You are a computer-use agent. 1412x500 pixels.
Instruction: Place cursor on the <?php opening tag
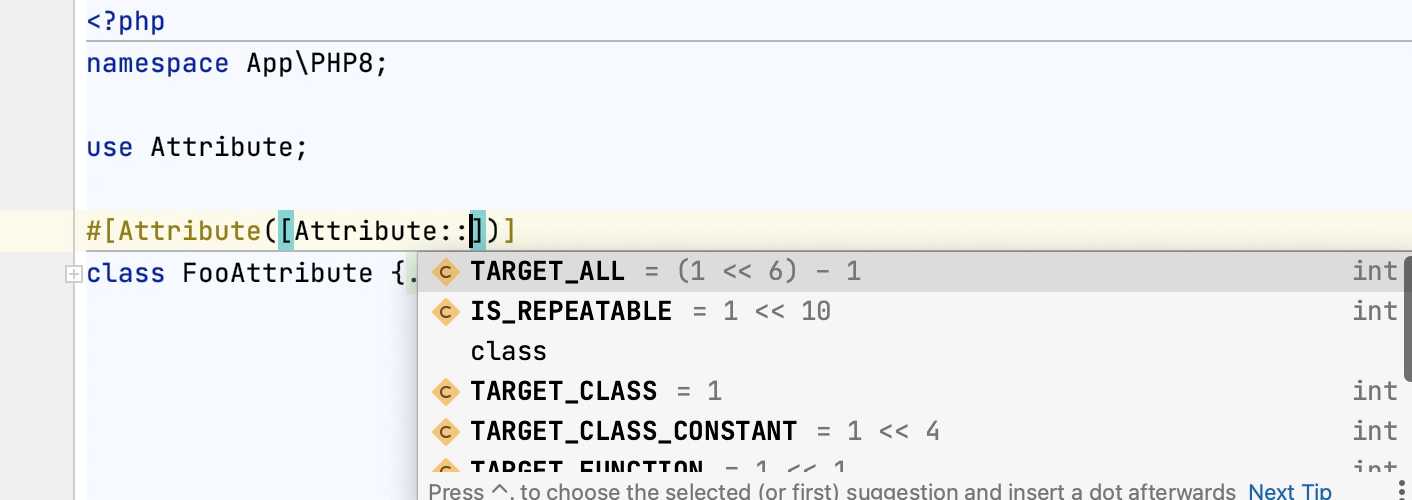126,21
